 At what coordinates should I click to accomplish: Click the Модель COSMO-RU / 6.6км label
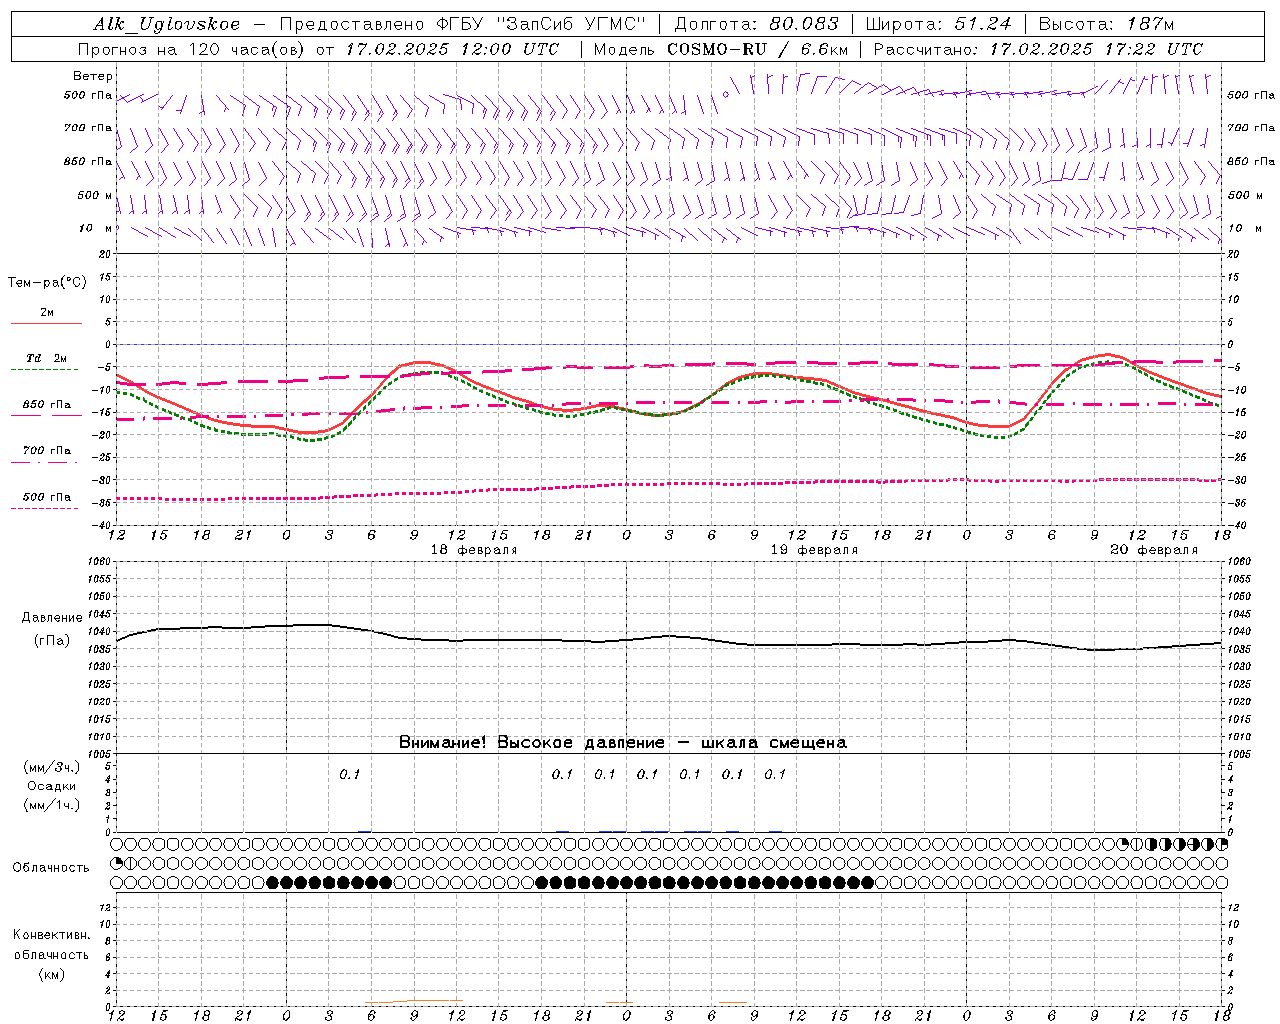pyautogui.click(x=720, y=49)
